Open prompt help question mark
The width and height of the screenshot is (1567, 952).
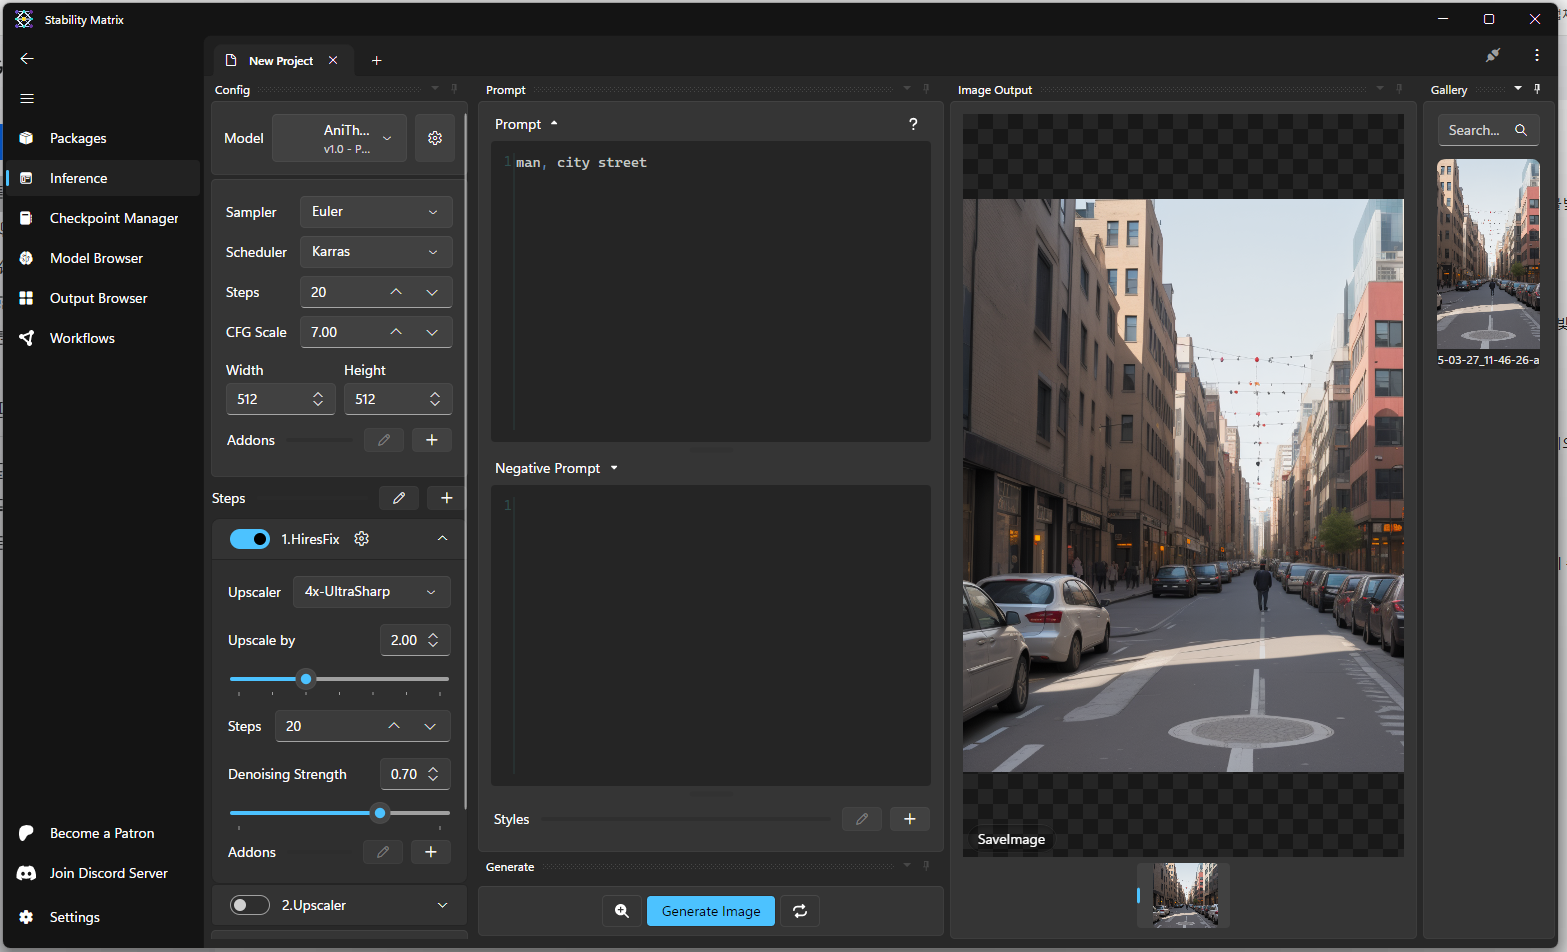tap(913, 124)
